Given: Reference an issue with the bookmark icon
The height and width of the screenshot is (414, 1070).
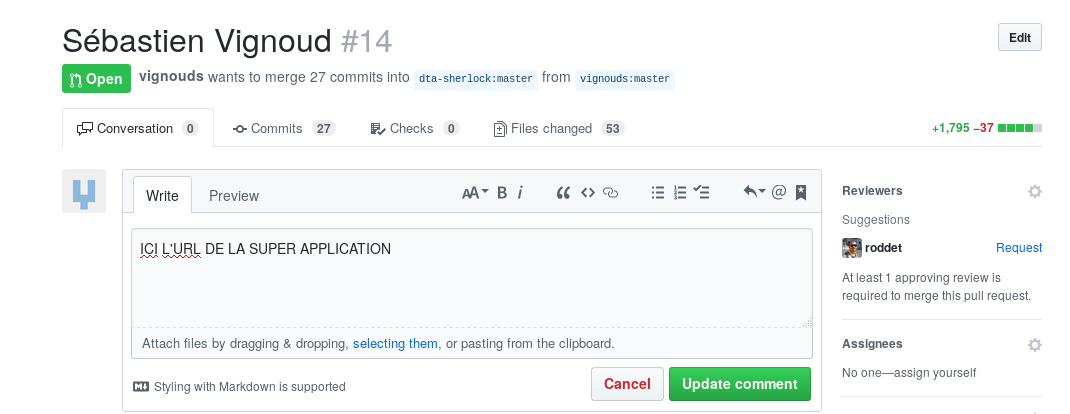Looking at the screenshot, I should point(801,193).
